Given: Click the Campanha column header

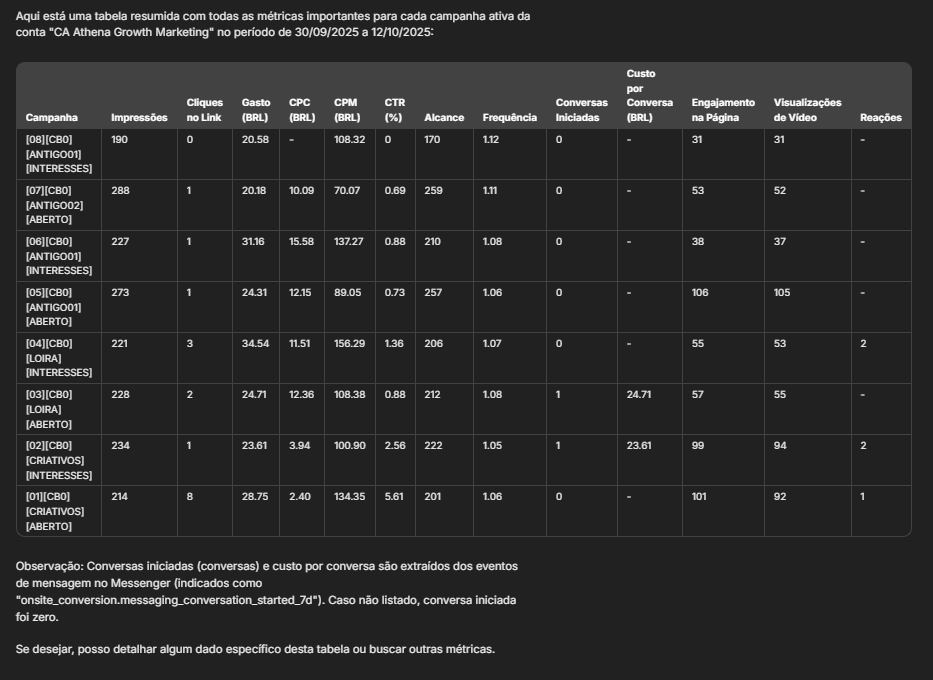Looking at the screenshot, I should tap(51, 118).
